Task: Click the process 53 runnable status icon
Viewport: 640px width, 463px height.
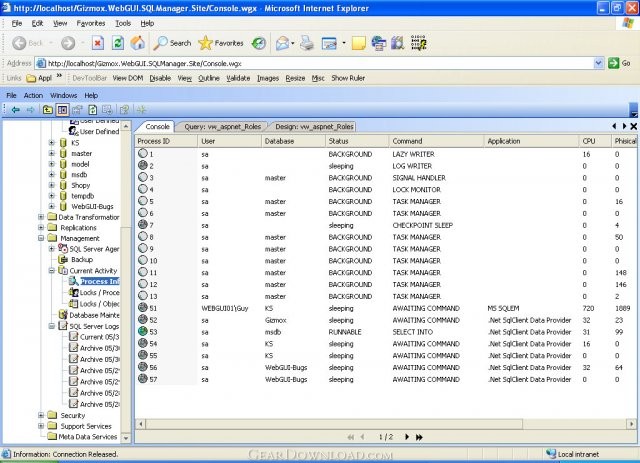Action: [x=142, y=331]
